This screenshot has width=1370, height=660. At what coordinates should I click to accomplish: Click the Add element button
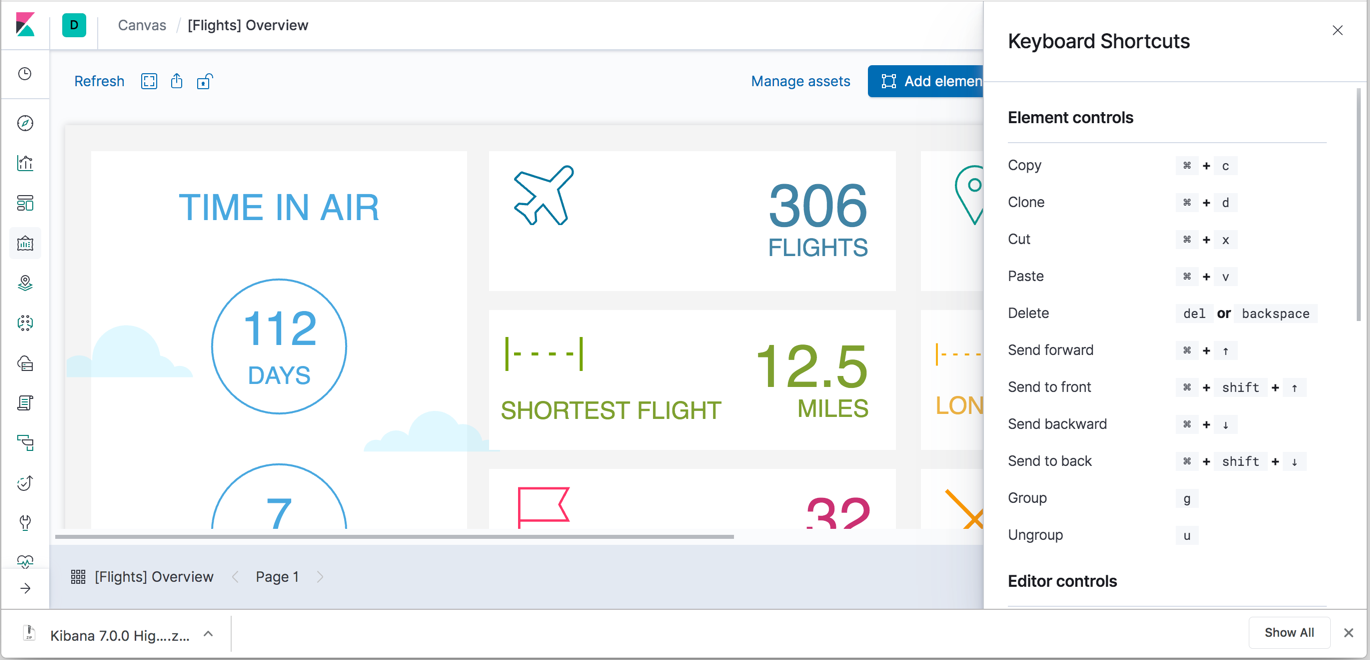pos(927,81)
